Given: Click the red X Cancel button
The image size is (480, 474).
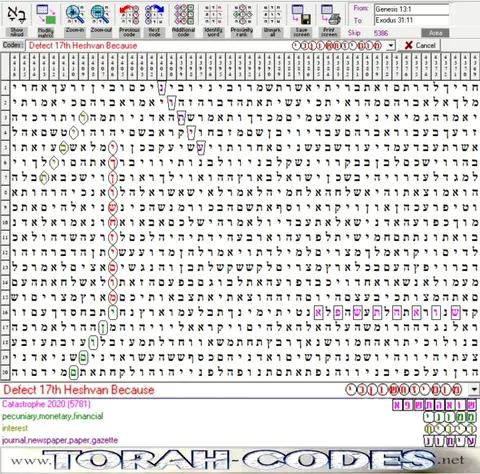Looking at the screenshot, I should point(420,45).
